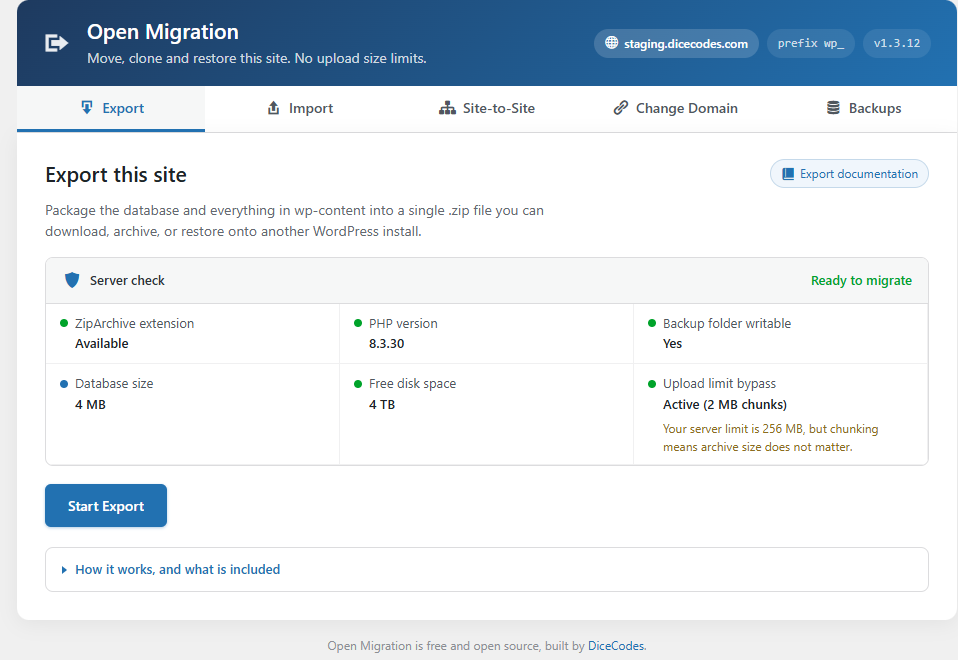
Task: Click the PHP version value 8.3.30
Action: [387, 343]
